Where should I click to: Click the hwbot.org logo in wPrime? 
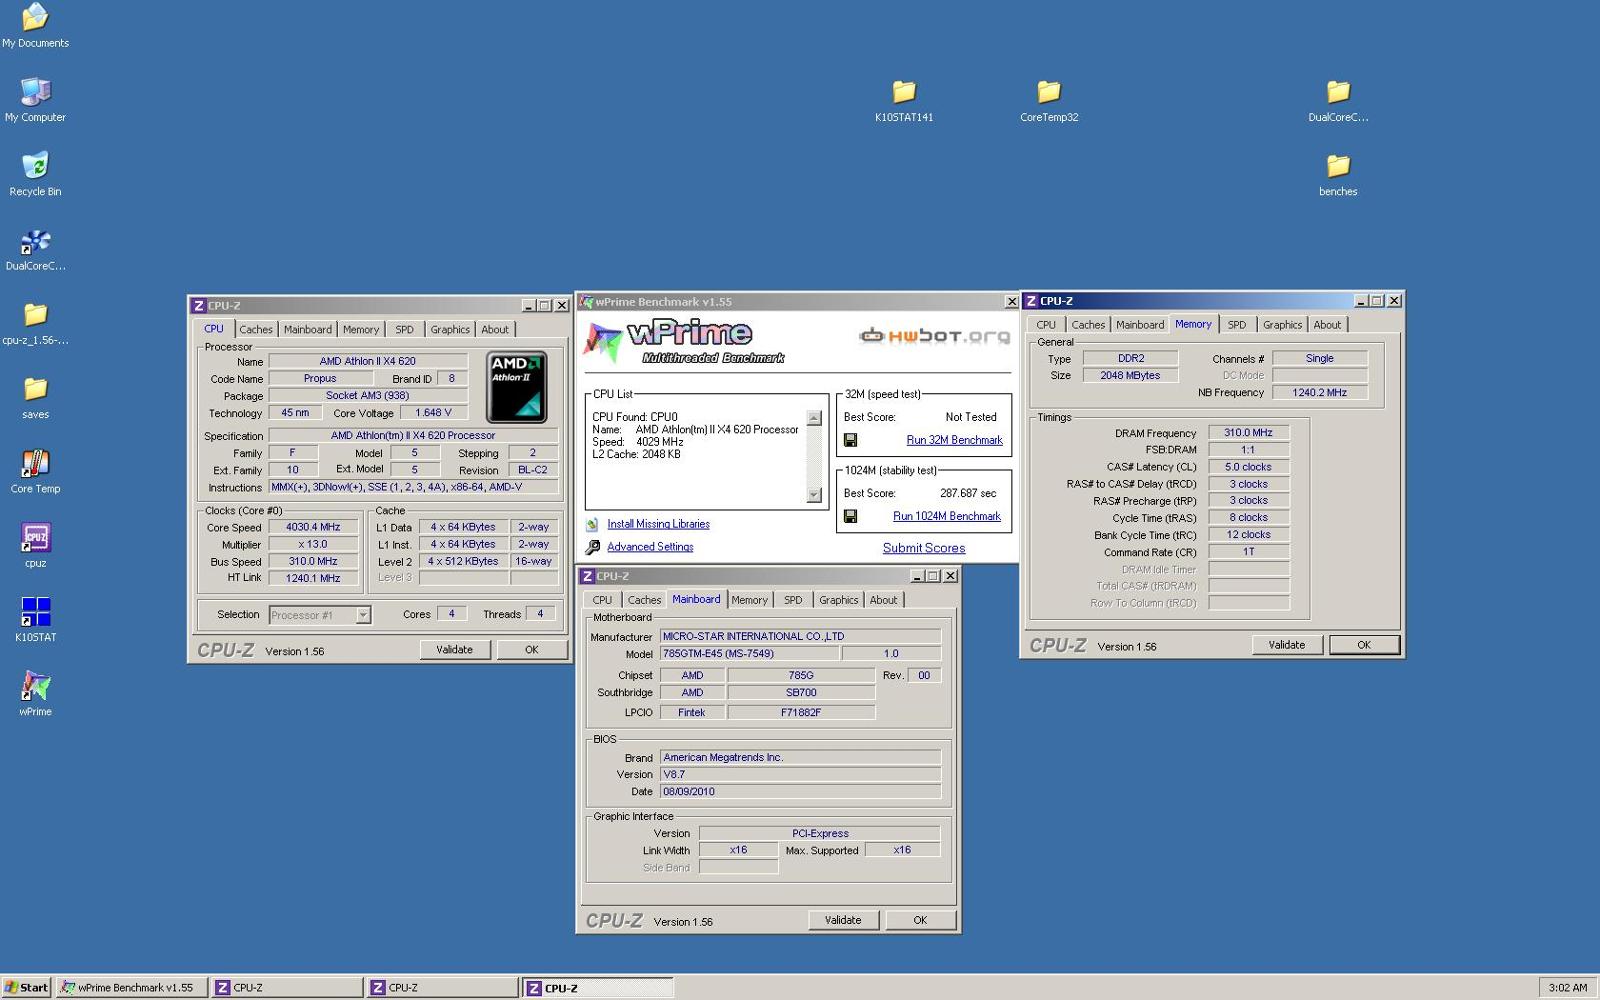point(934,336)
